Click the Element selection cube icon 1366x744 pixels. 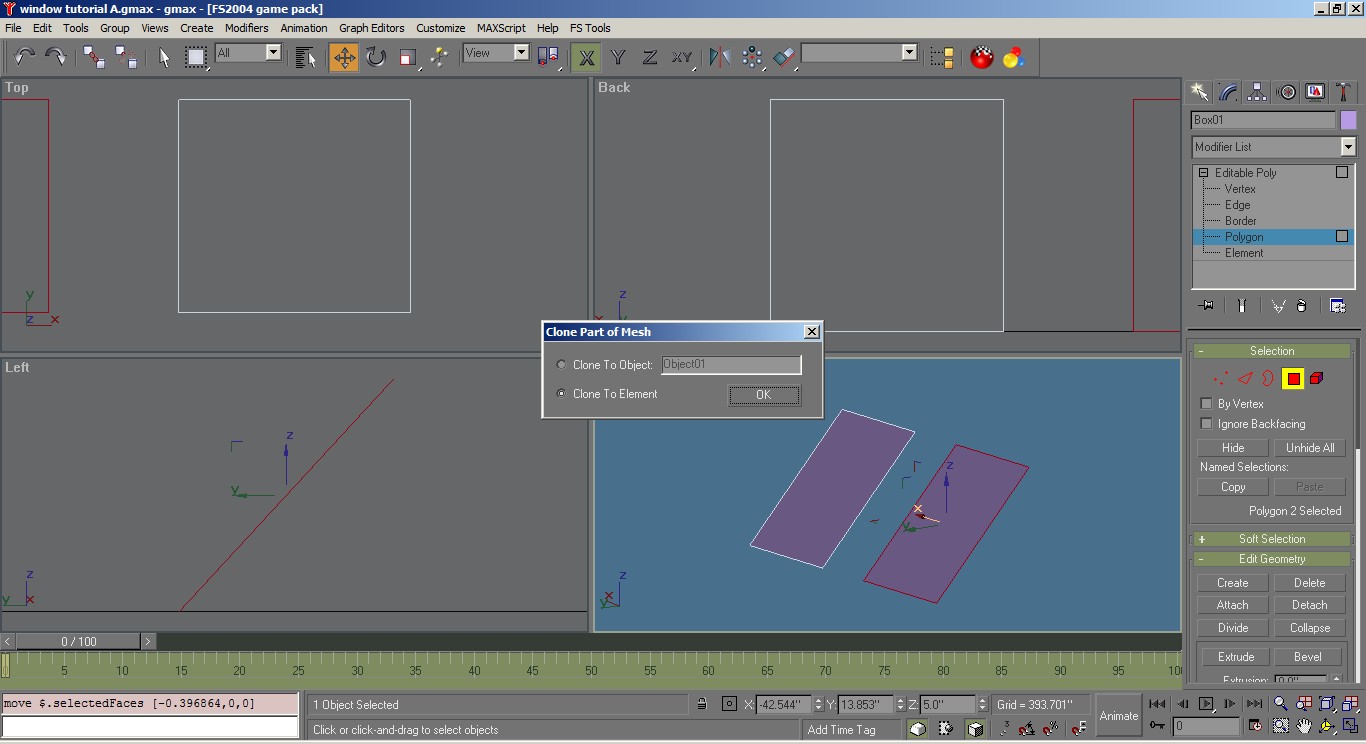1317,378
